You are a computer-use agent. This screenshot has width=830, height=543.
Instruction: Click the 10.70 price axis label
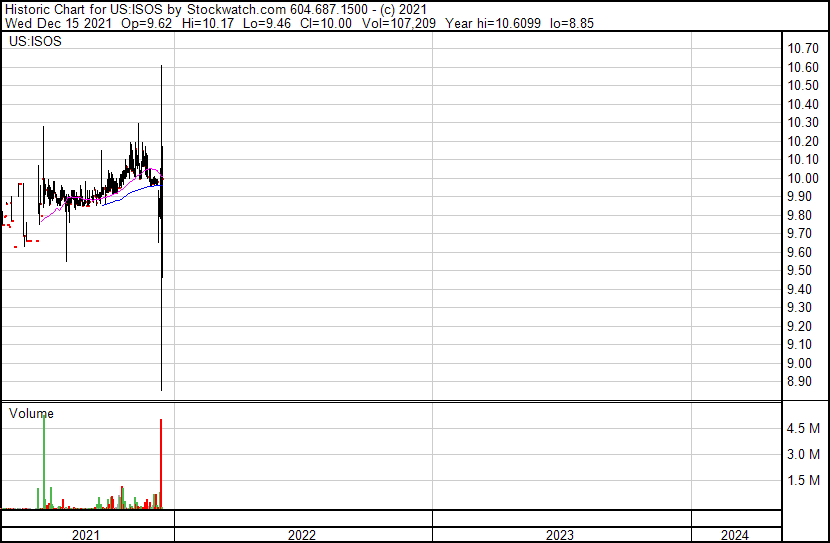coord(804,49)
